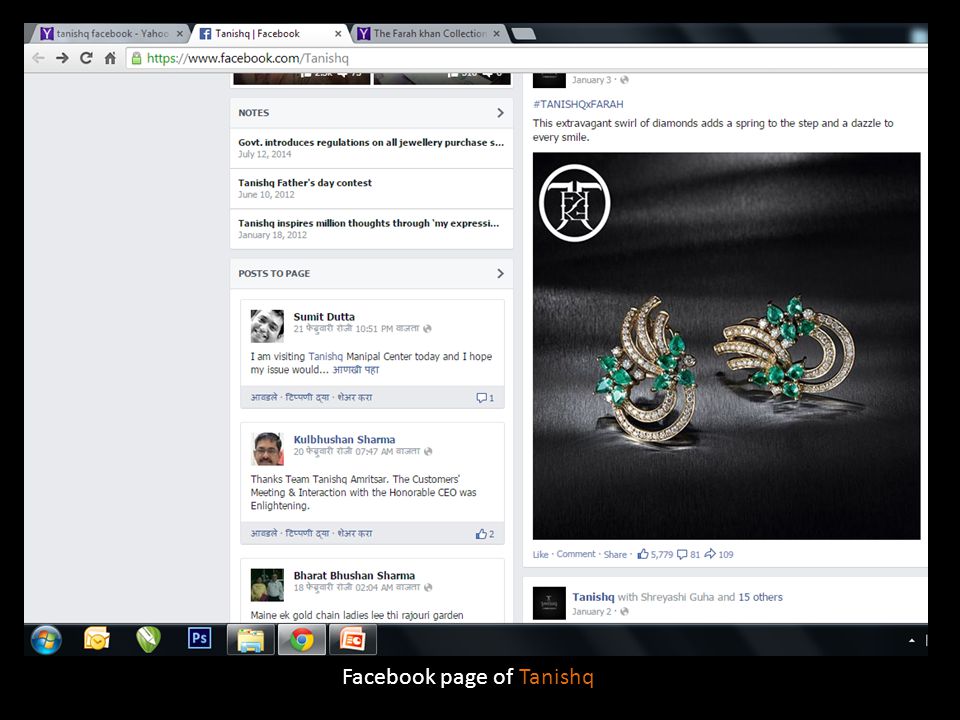Open Bharat Bhushan Sharma's name link
Viewport: 960px width, 720px height.
click(x=354, y=576)
